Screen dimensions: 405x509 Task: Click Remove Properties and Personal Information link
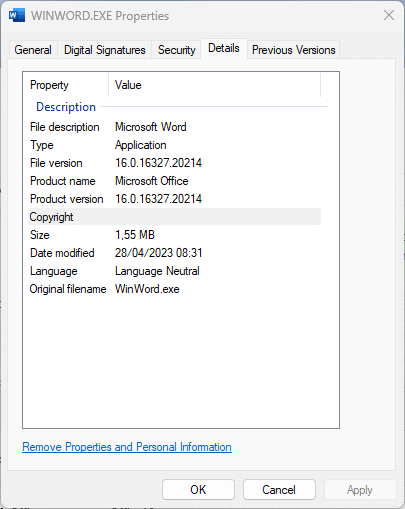[127, 447]
